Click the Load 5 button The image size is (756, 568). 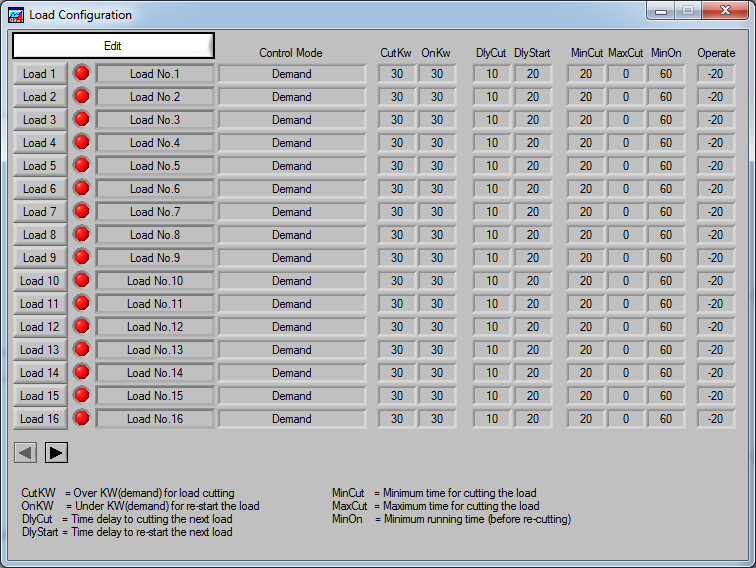40,166
